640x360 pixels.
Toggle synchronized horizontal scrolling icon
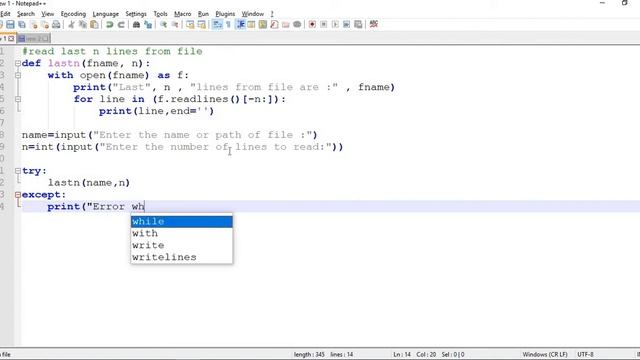click(x=202, y=24)
